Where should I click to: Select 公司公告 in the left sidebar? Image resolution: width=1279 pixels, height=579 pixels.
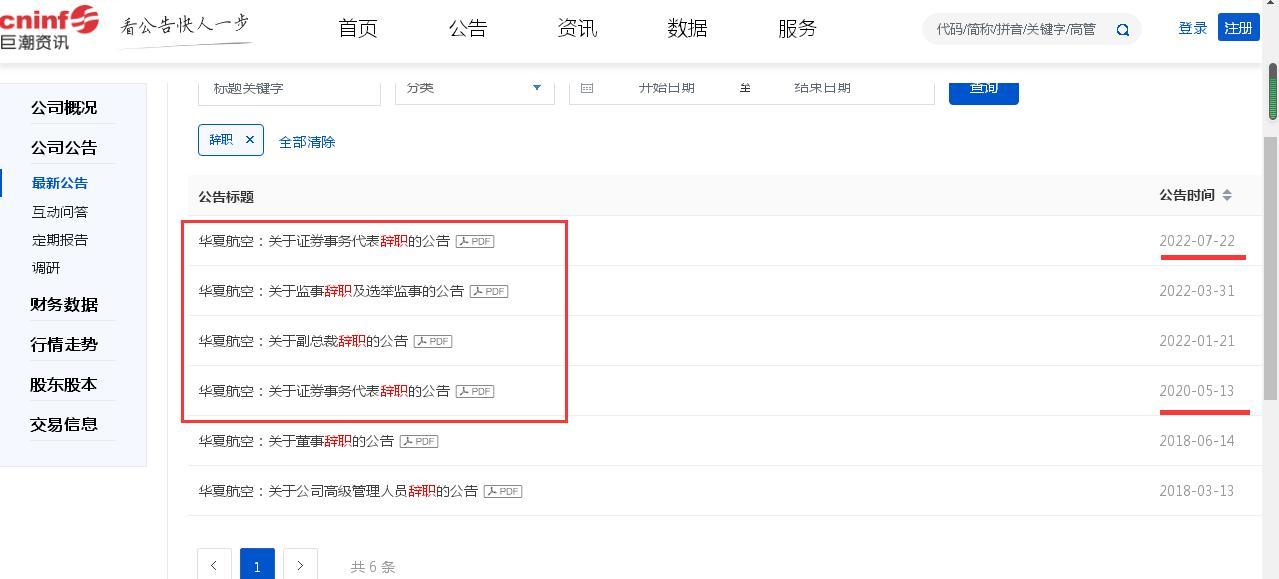64,148
